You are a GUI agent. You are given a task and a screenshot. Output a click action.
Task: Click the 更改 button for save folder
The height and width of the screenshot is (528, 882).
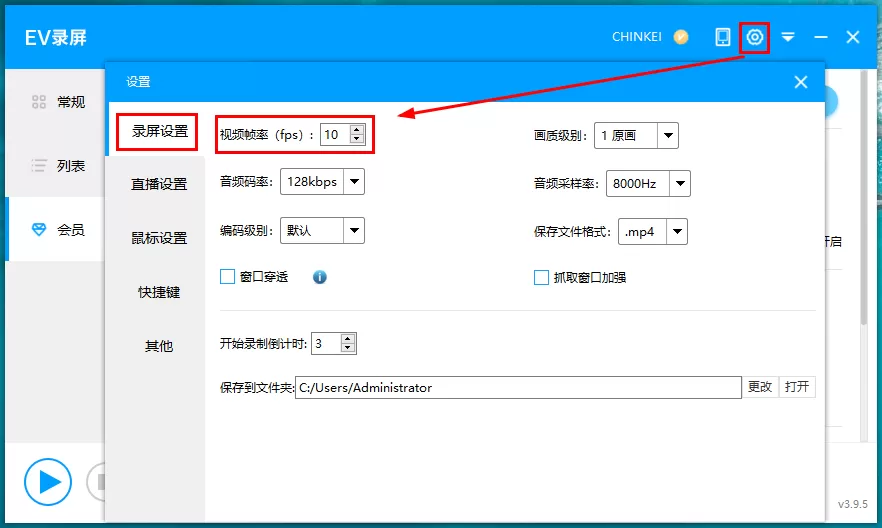[760, 387]
